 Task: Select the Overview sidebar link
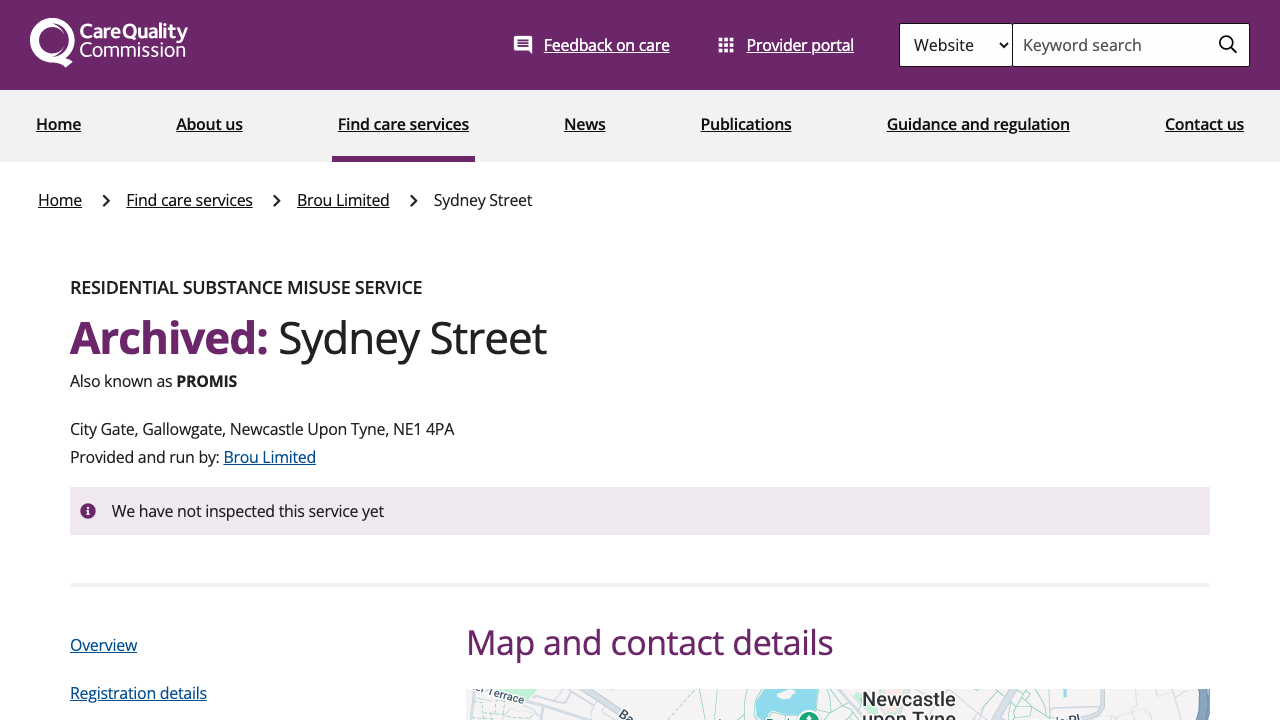coord(103,645)
